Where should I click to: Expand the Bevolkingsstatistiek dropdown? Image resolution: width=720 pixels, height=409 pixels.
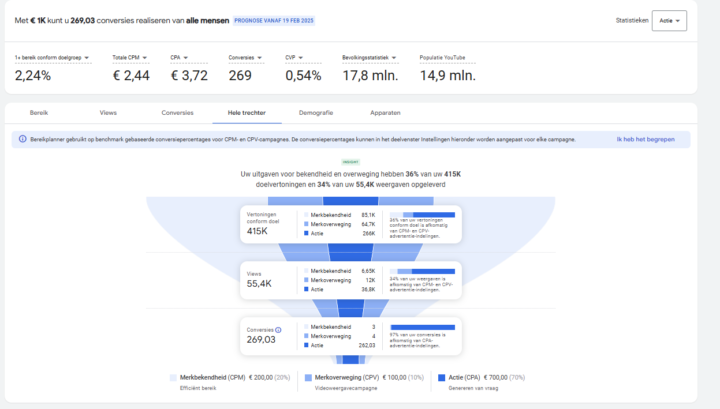click(394, 58)
